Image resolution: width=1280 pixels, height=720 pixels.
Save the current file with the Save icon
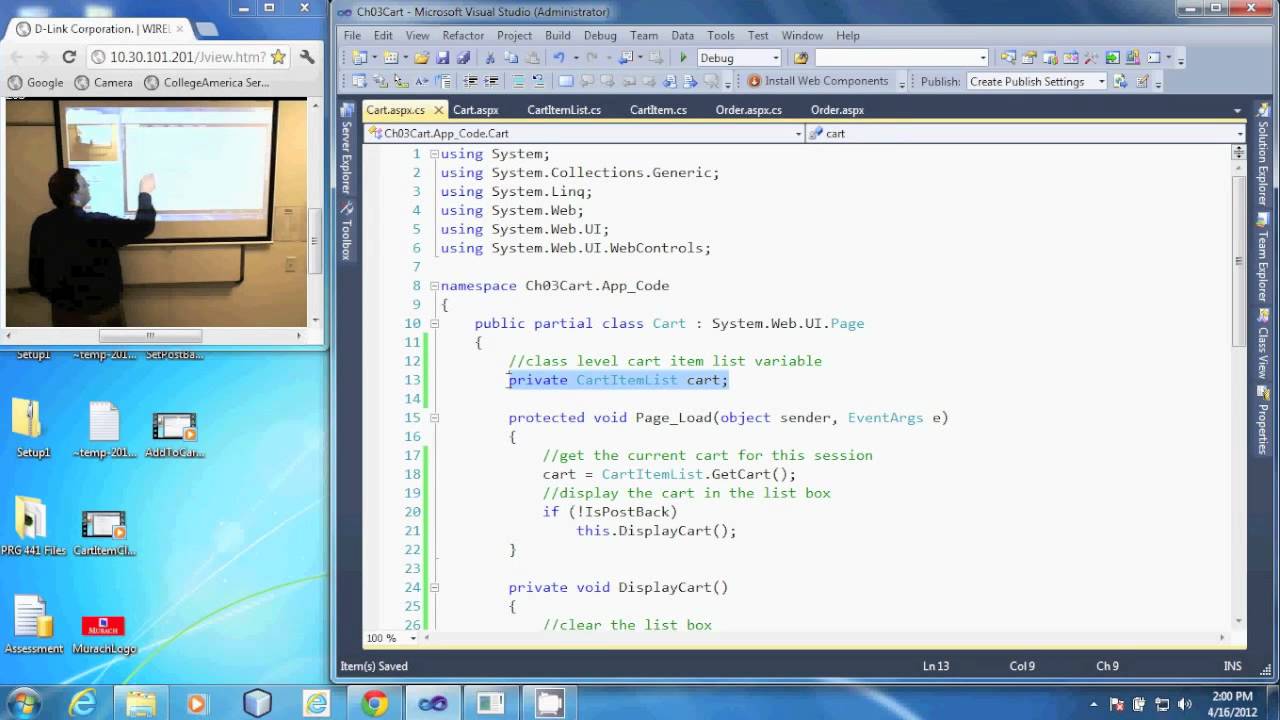[x=443, y=58]
